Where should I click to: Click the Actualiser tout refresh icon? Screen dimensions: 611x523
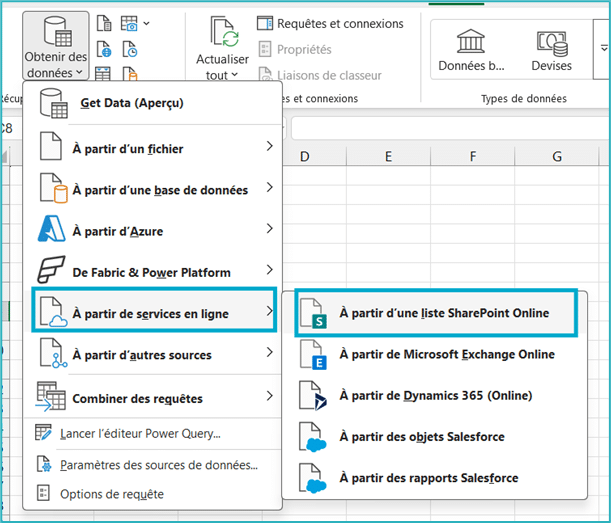point(225,32)
